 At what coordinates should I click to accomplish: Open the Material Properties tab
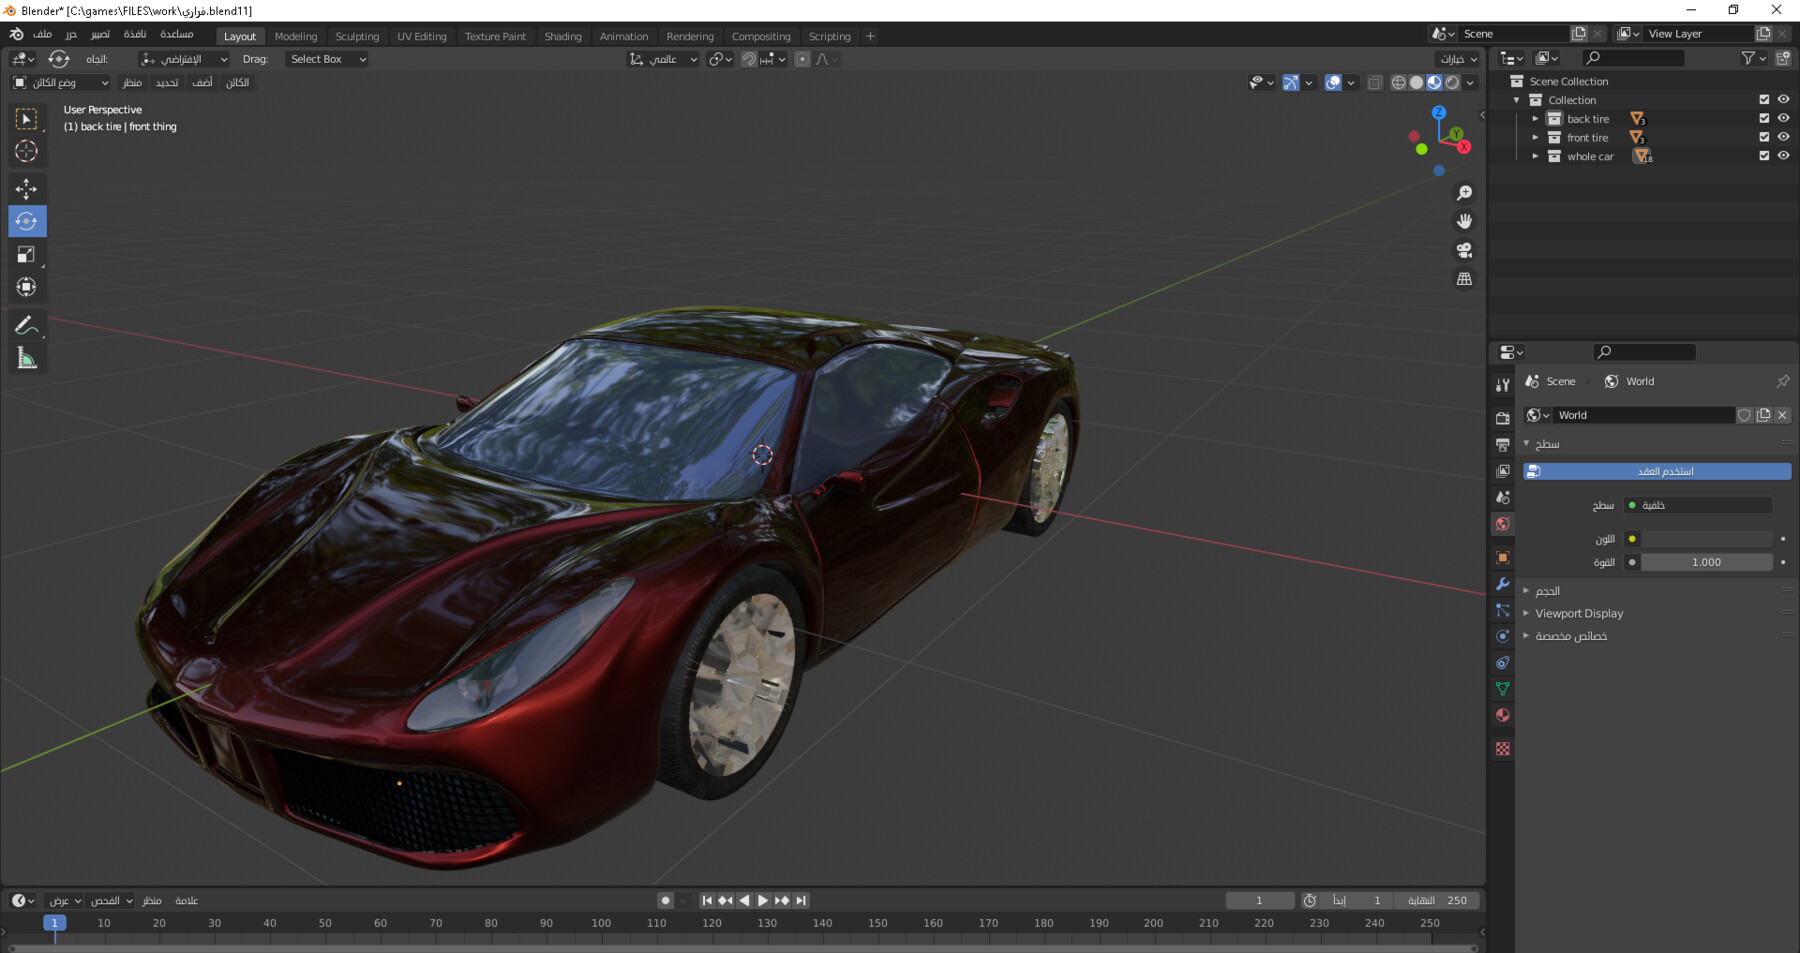(x=1502, y=715)
